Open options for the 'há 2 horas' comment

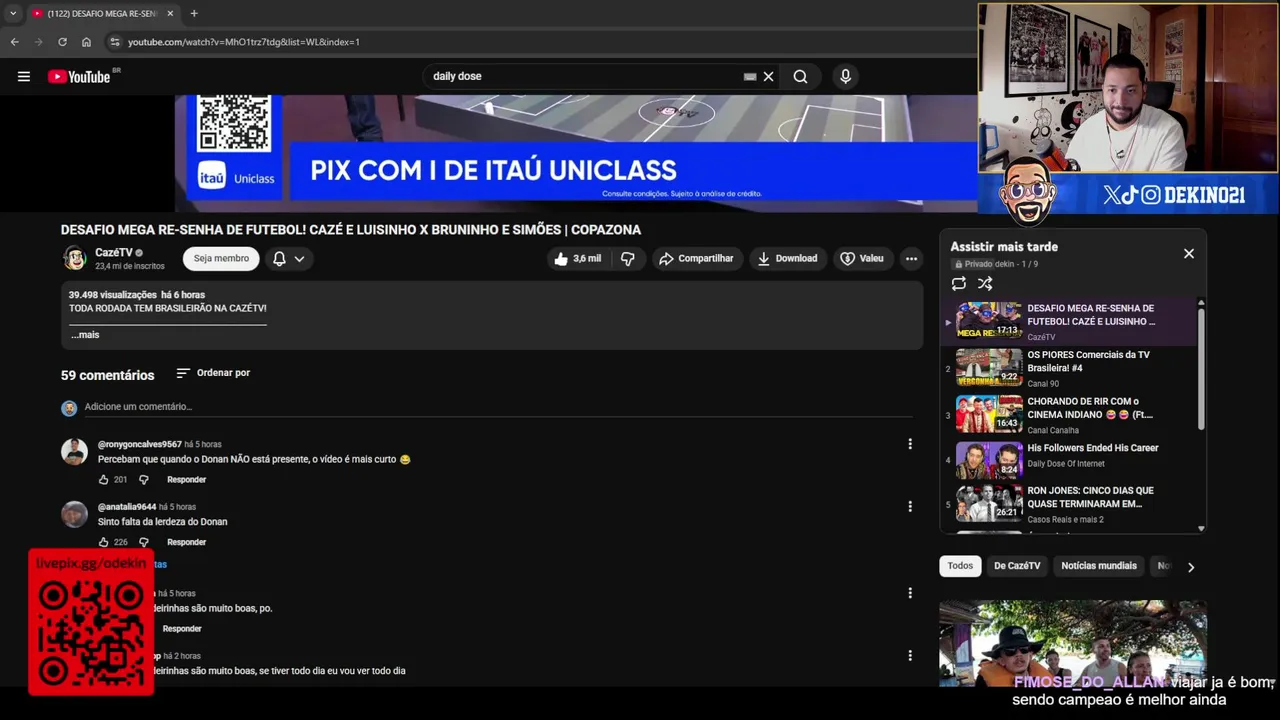click(x=910, y=656)
